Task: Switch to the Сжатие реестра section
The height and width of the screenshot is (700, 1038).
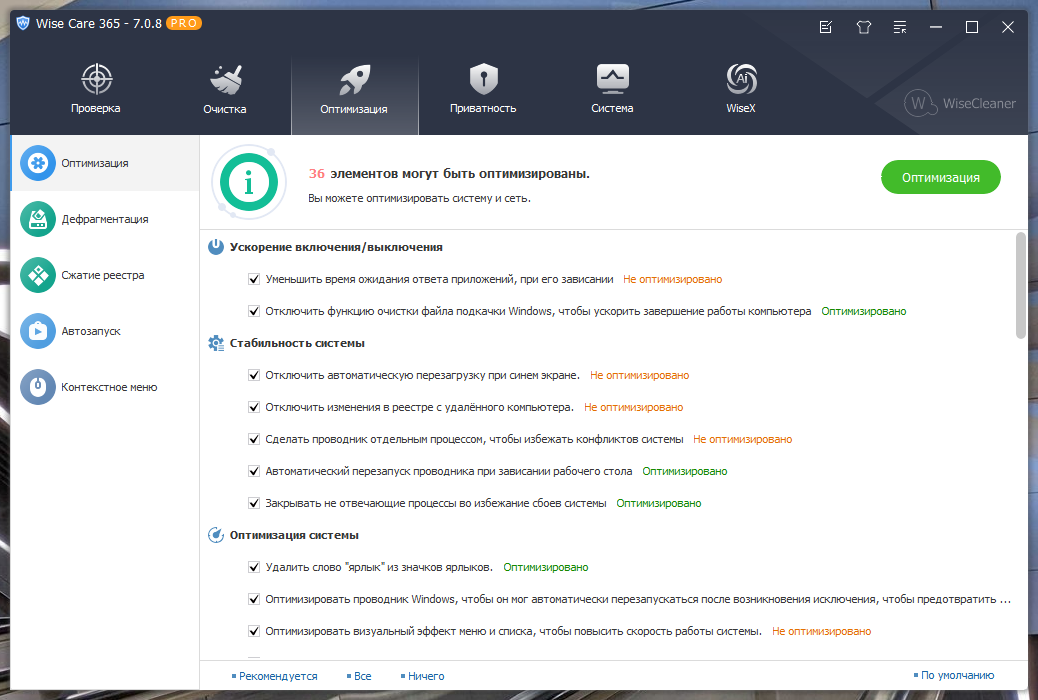Action: point(105,275)
